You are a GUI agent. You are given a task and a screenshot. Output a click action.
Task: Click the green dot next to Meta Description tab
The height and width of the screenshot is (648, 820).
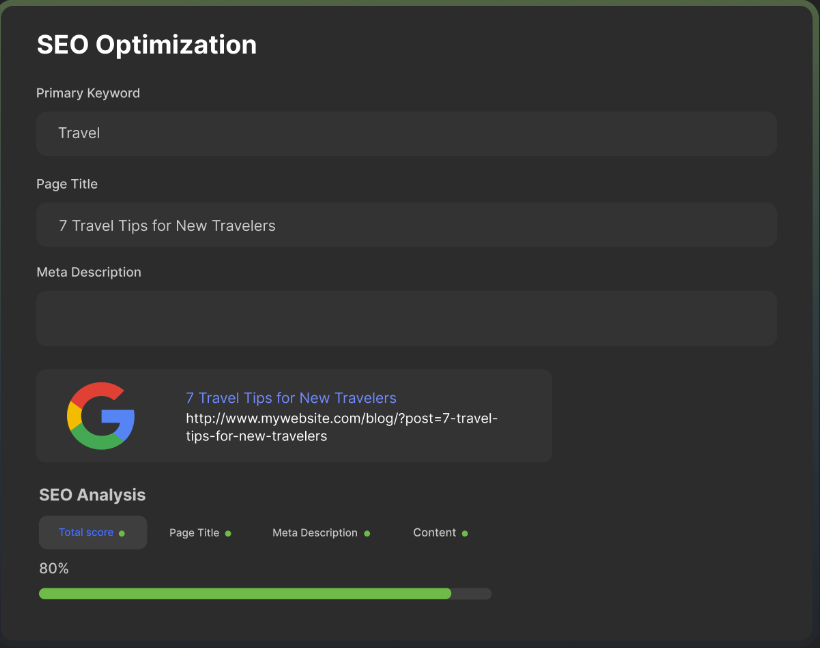(x=367, y=533)
